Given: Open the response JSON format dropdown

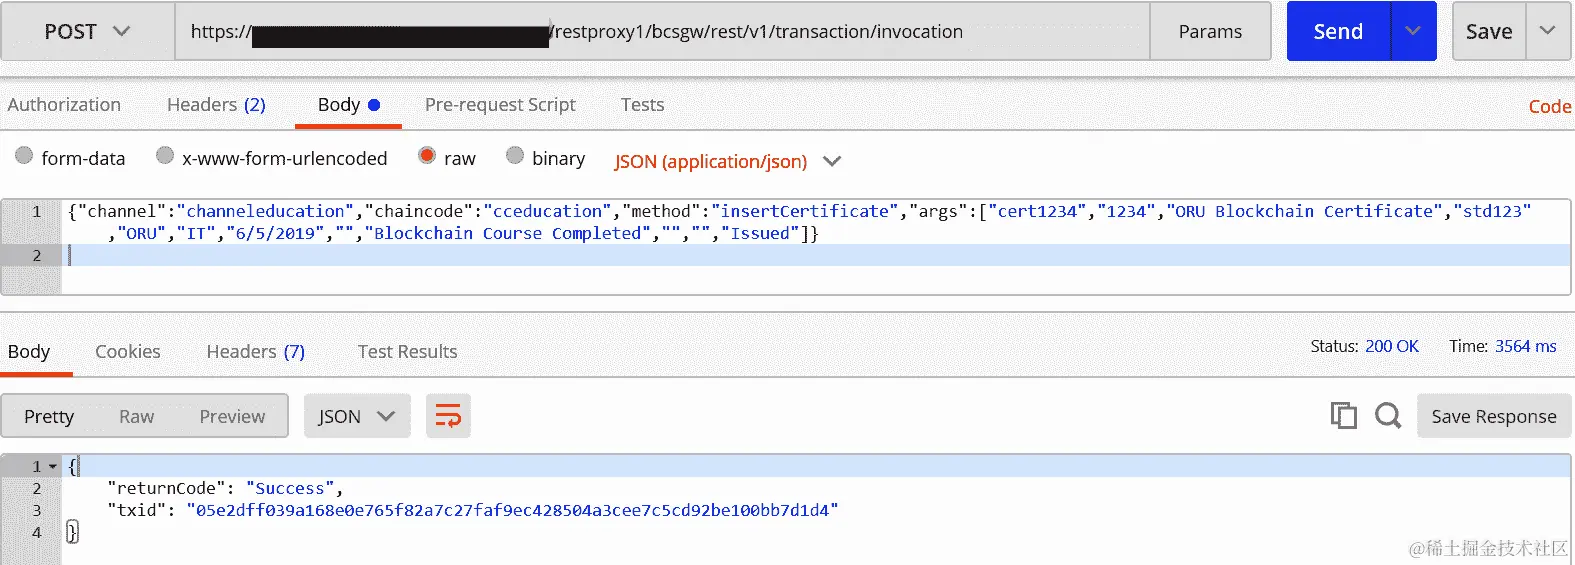Looking at the screenshot, I should (357, 416).
